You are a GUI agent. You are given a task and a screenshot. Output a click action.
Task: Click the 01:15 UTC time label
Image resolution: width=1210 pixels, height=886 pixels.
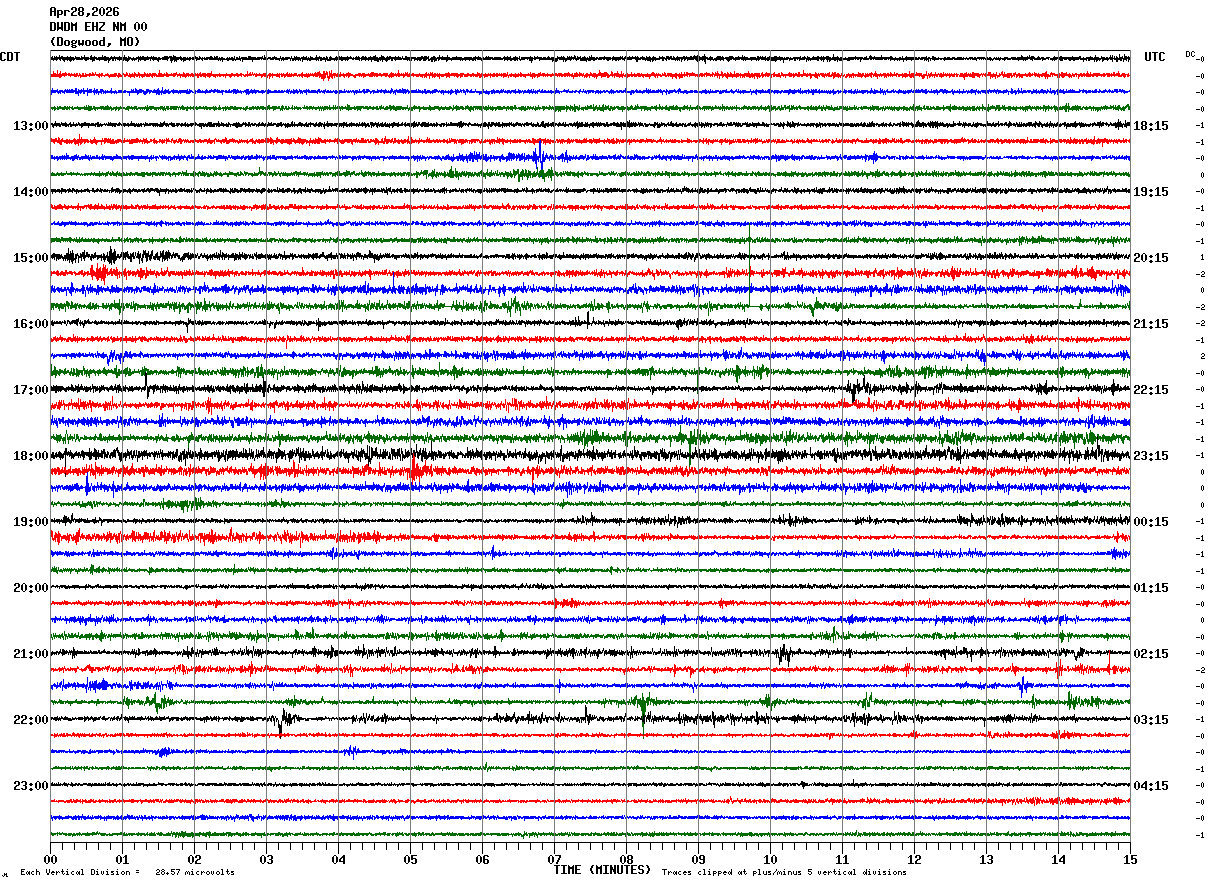(x=1150, y=588)
